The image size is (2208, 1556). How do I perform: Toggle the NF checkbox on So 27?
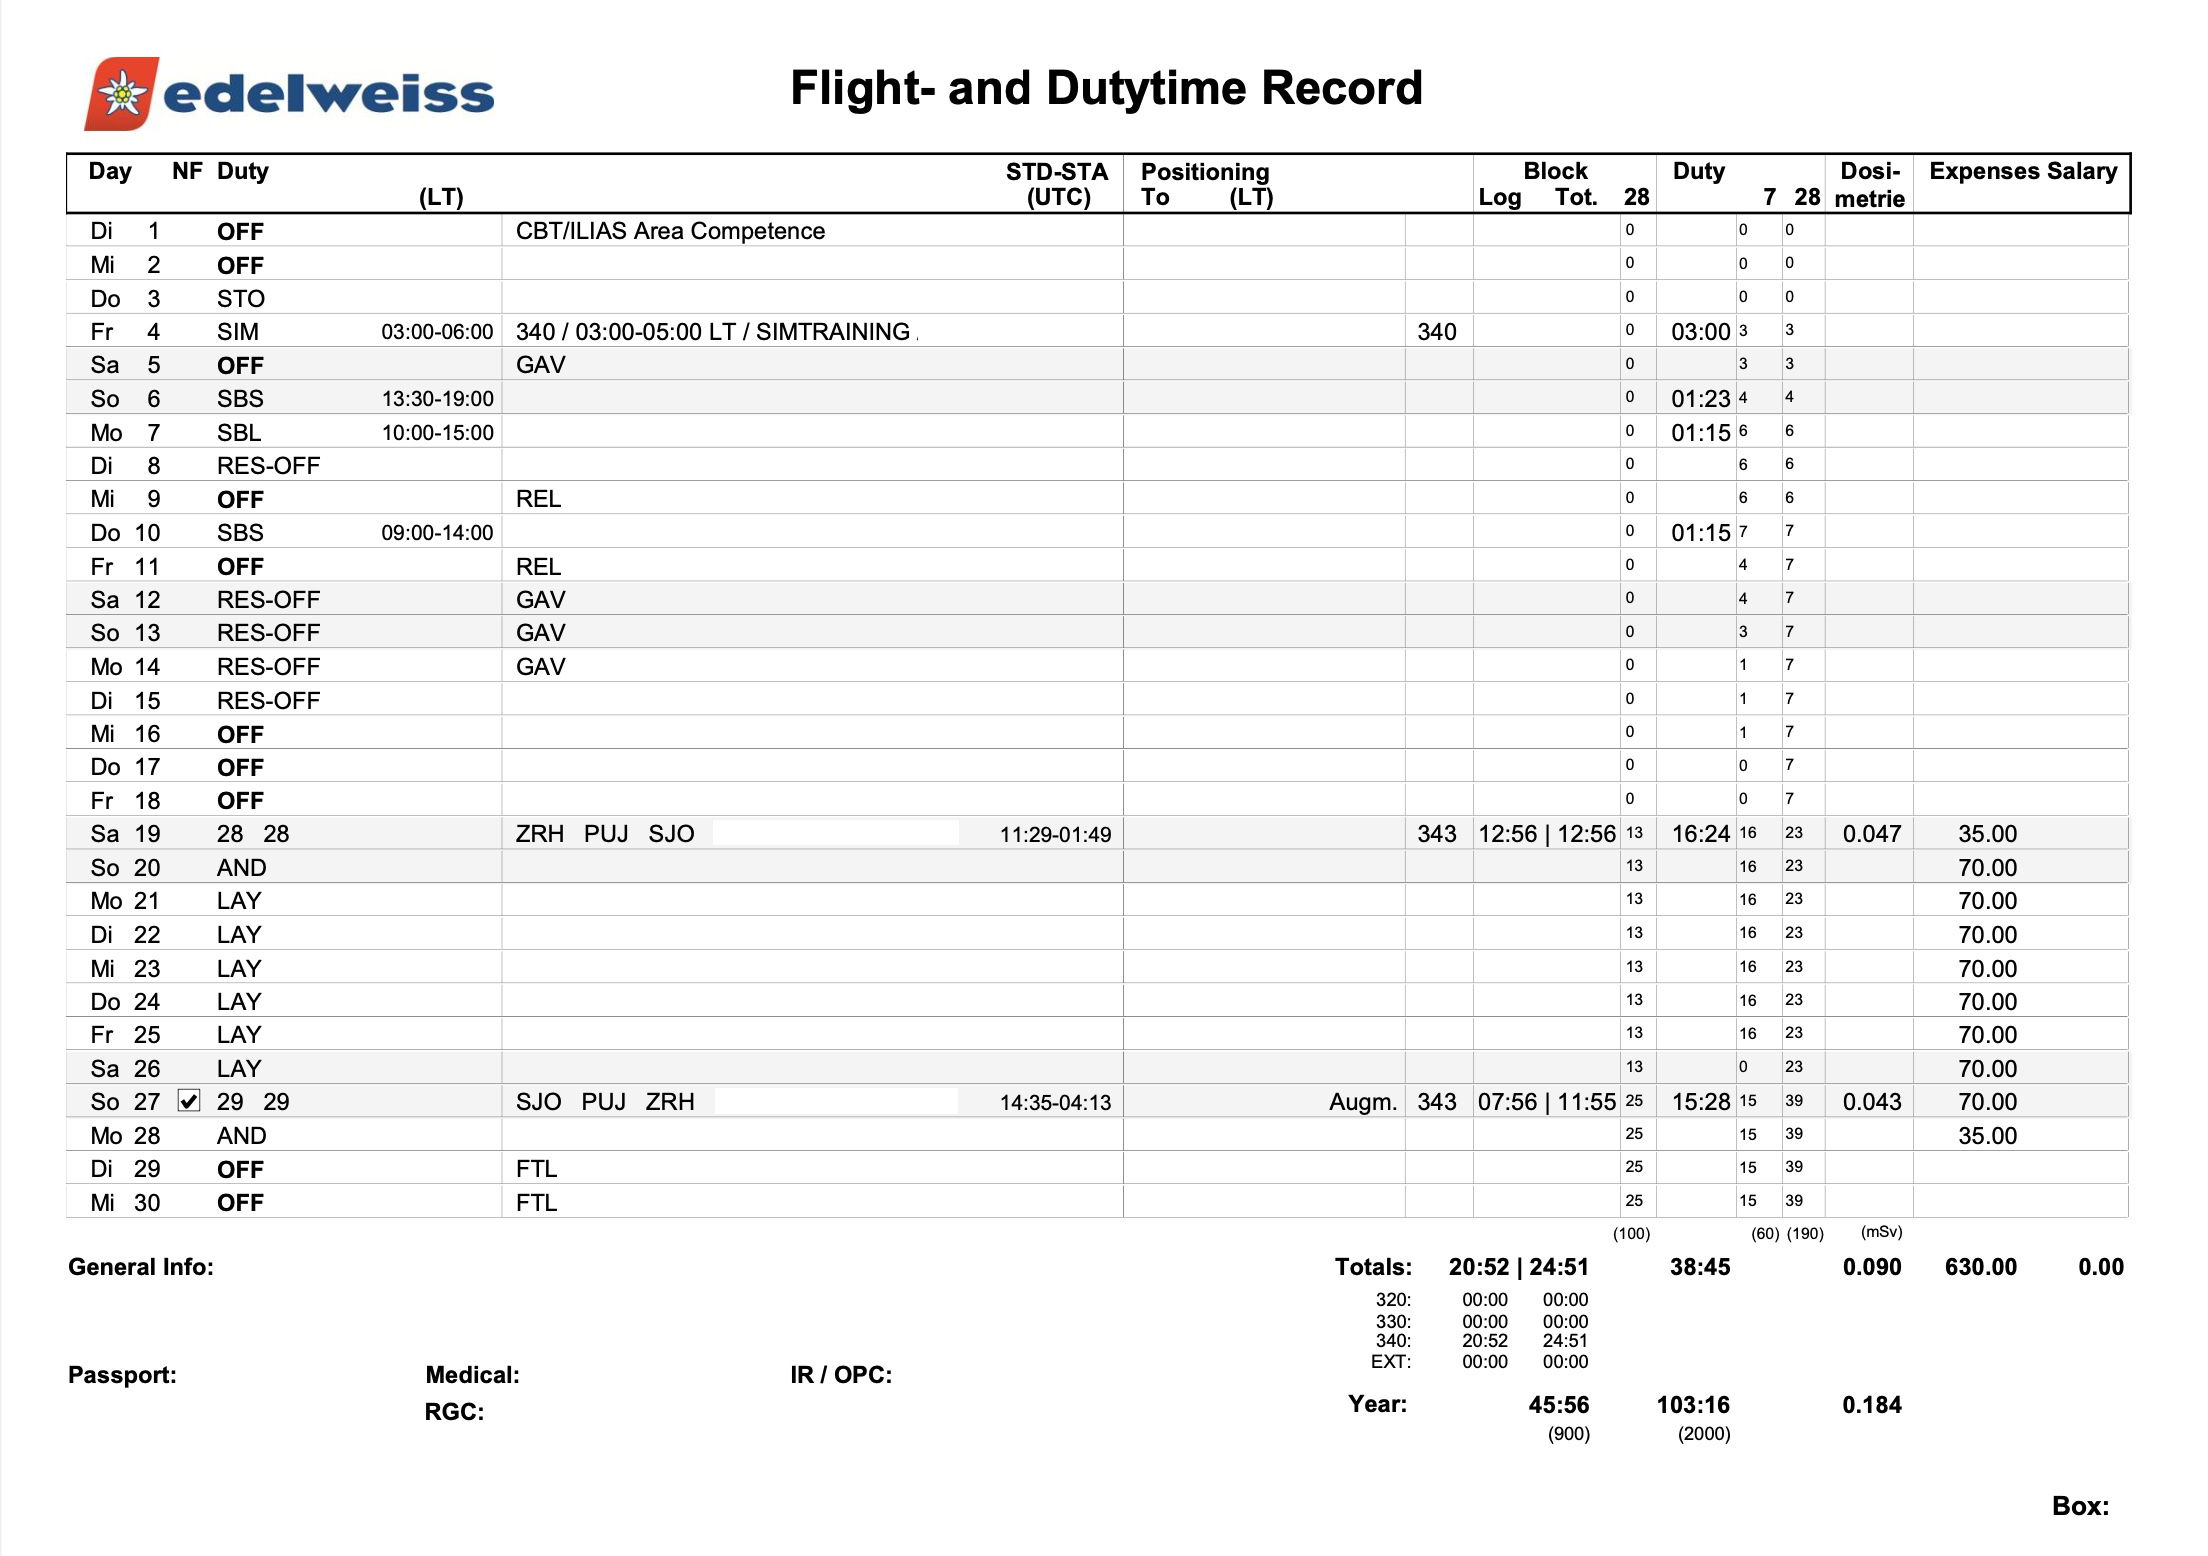[x=189, y=1101]
